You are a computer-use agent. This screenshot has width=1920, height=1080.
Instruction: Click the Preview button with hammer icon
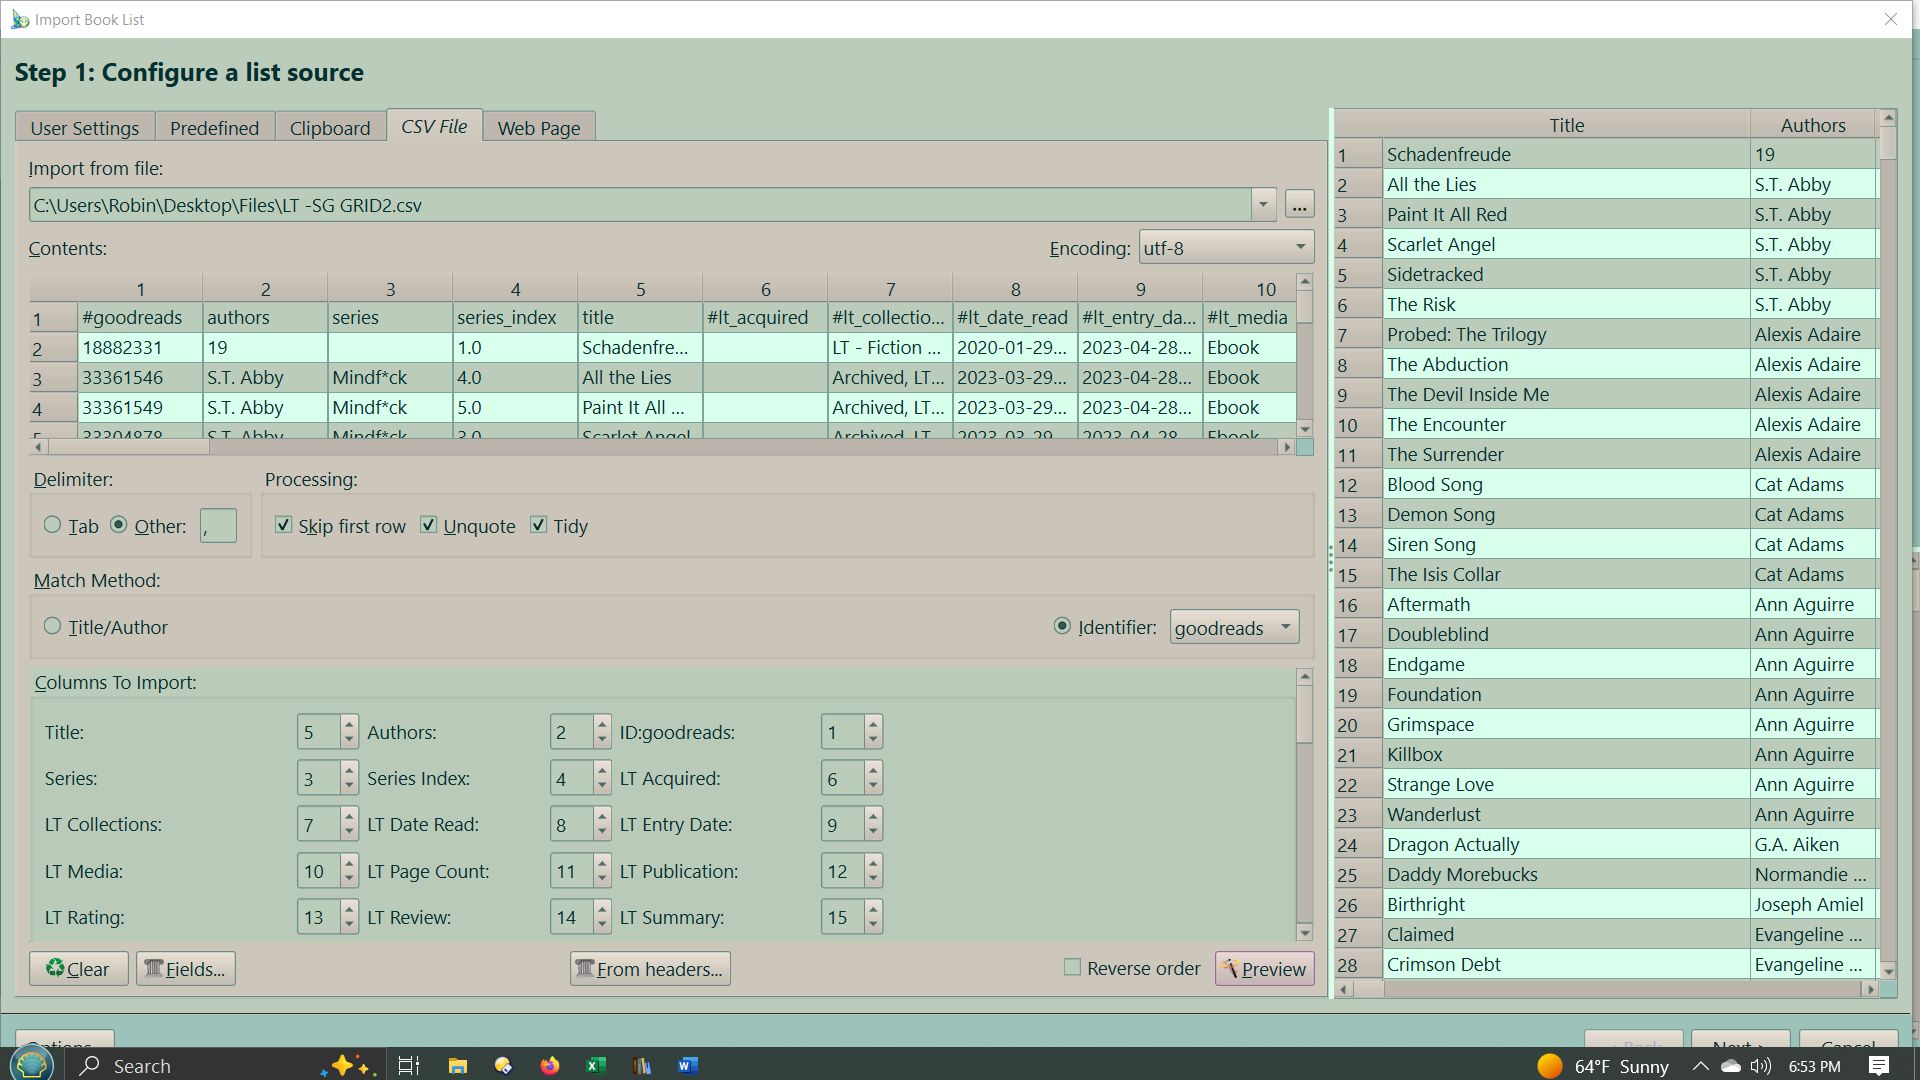tap(1264, 968)
